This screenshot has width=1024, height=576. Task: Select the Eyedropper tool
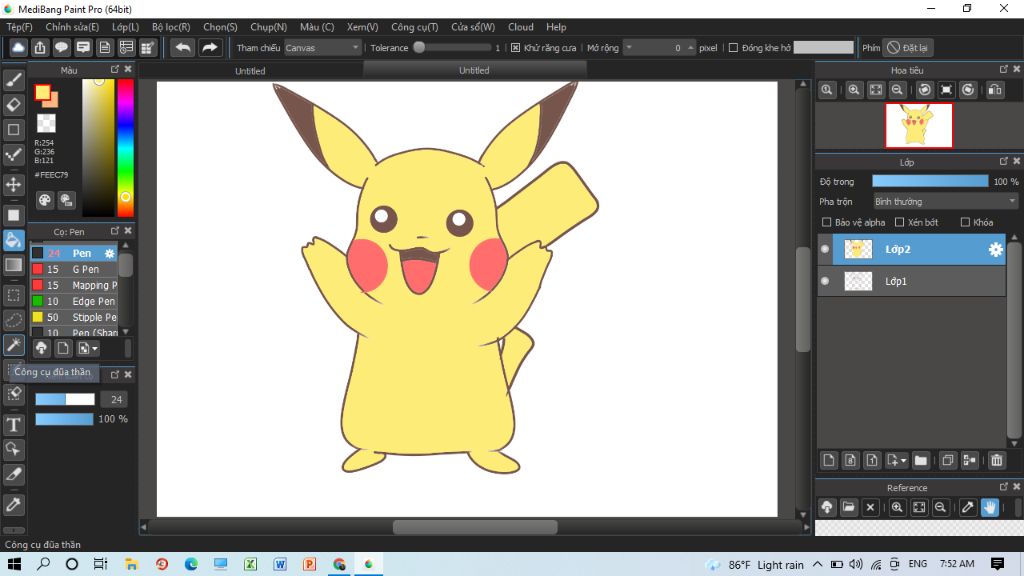[14, 504]
